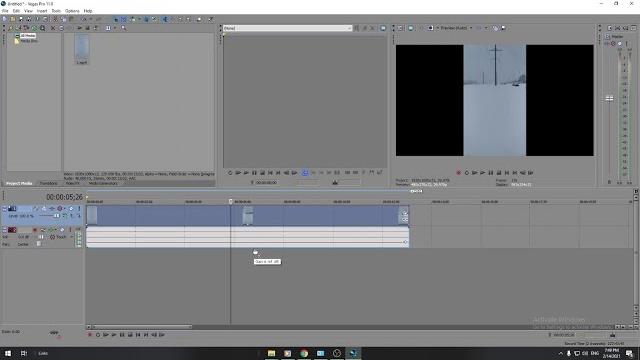Screen dimensions: 640x360
Task: Select Media Bins in the media tree
Action: pos(29,41)
